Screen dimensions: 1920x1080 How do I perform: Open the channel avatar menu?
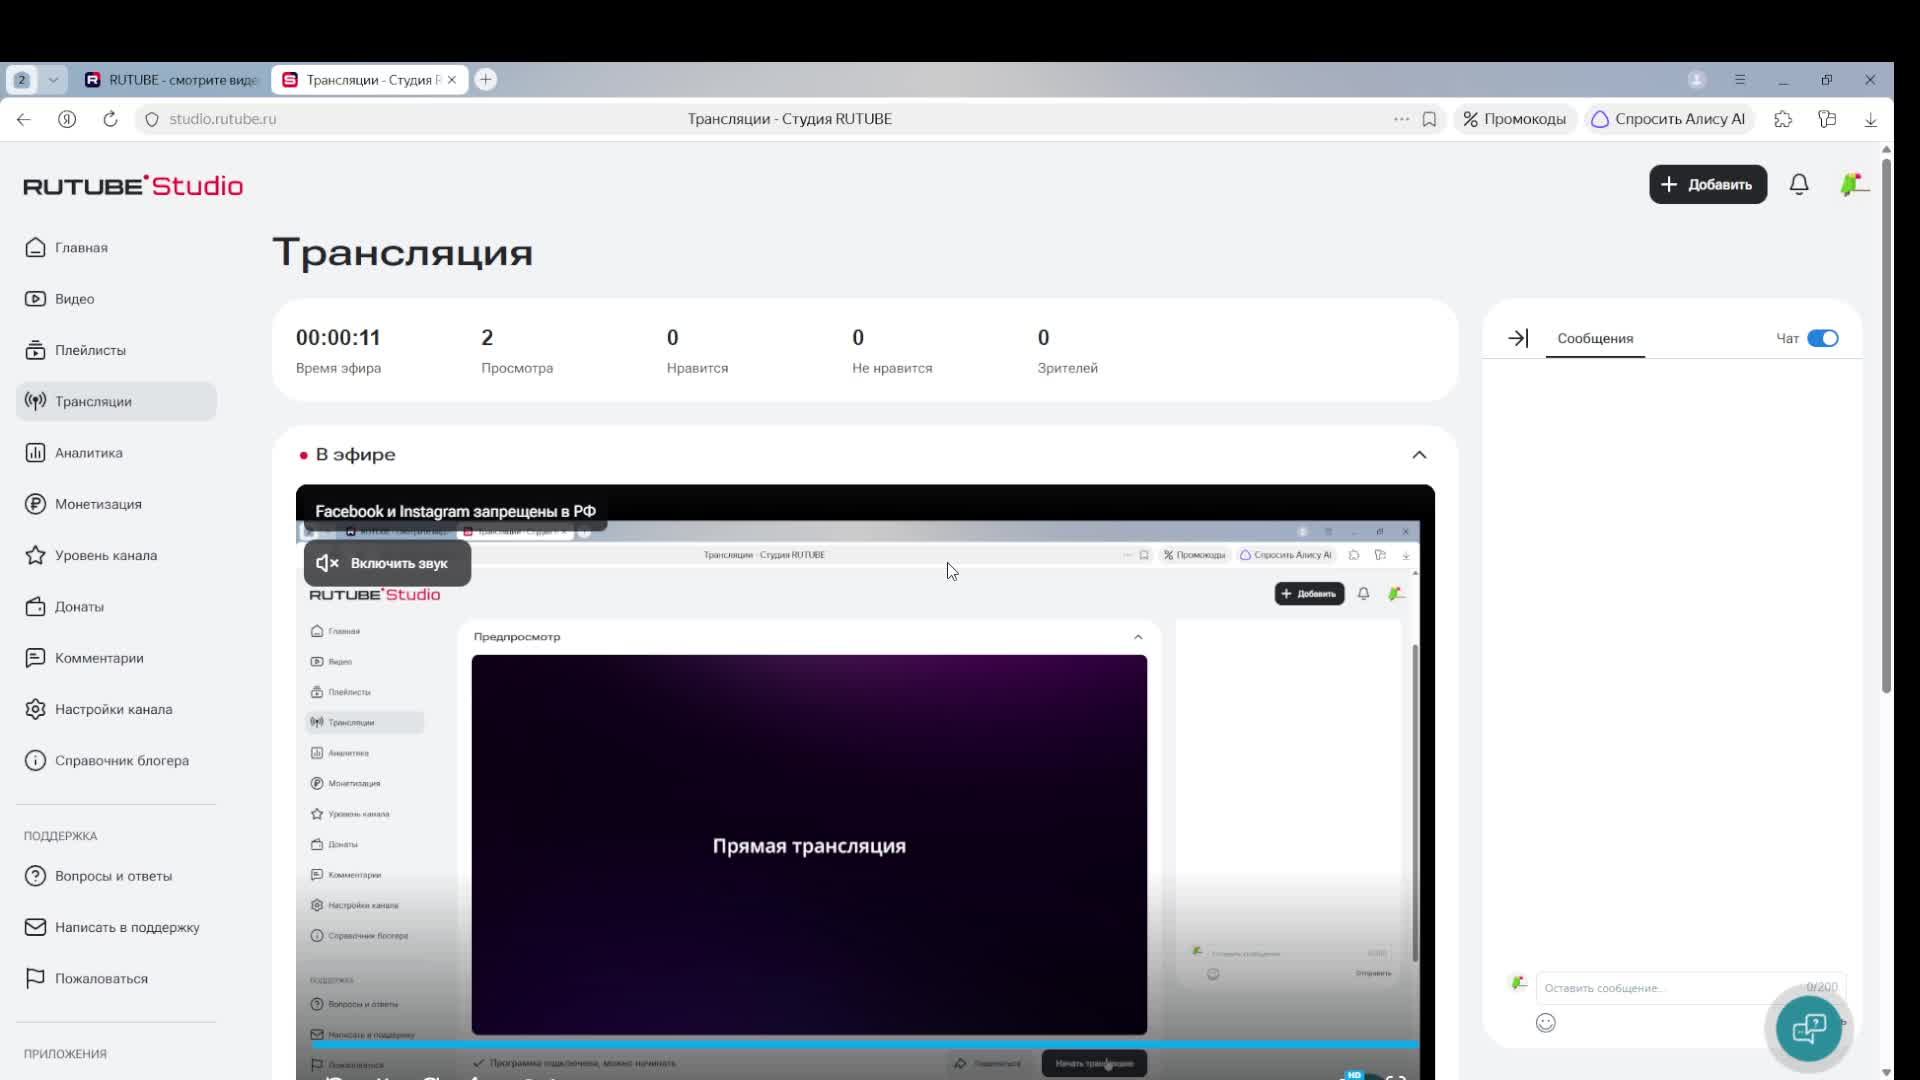[x=1853, y=184]
